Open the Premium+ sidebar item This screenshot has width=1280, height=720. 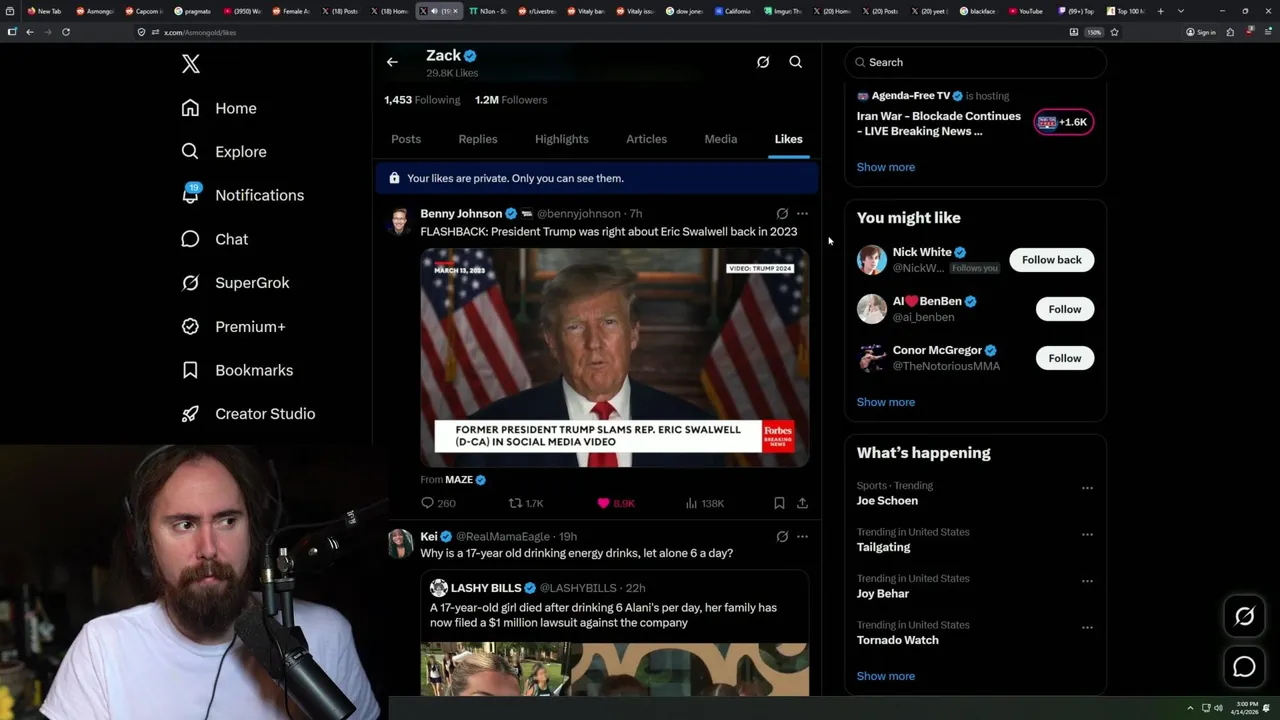click(x=233, y=327)
